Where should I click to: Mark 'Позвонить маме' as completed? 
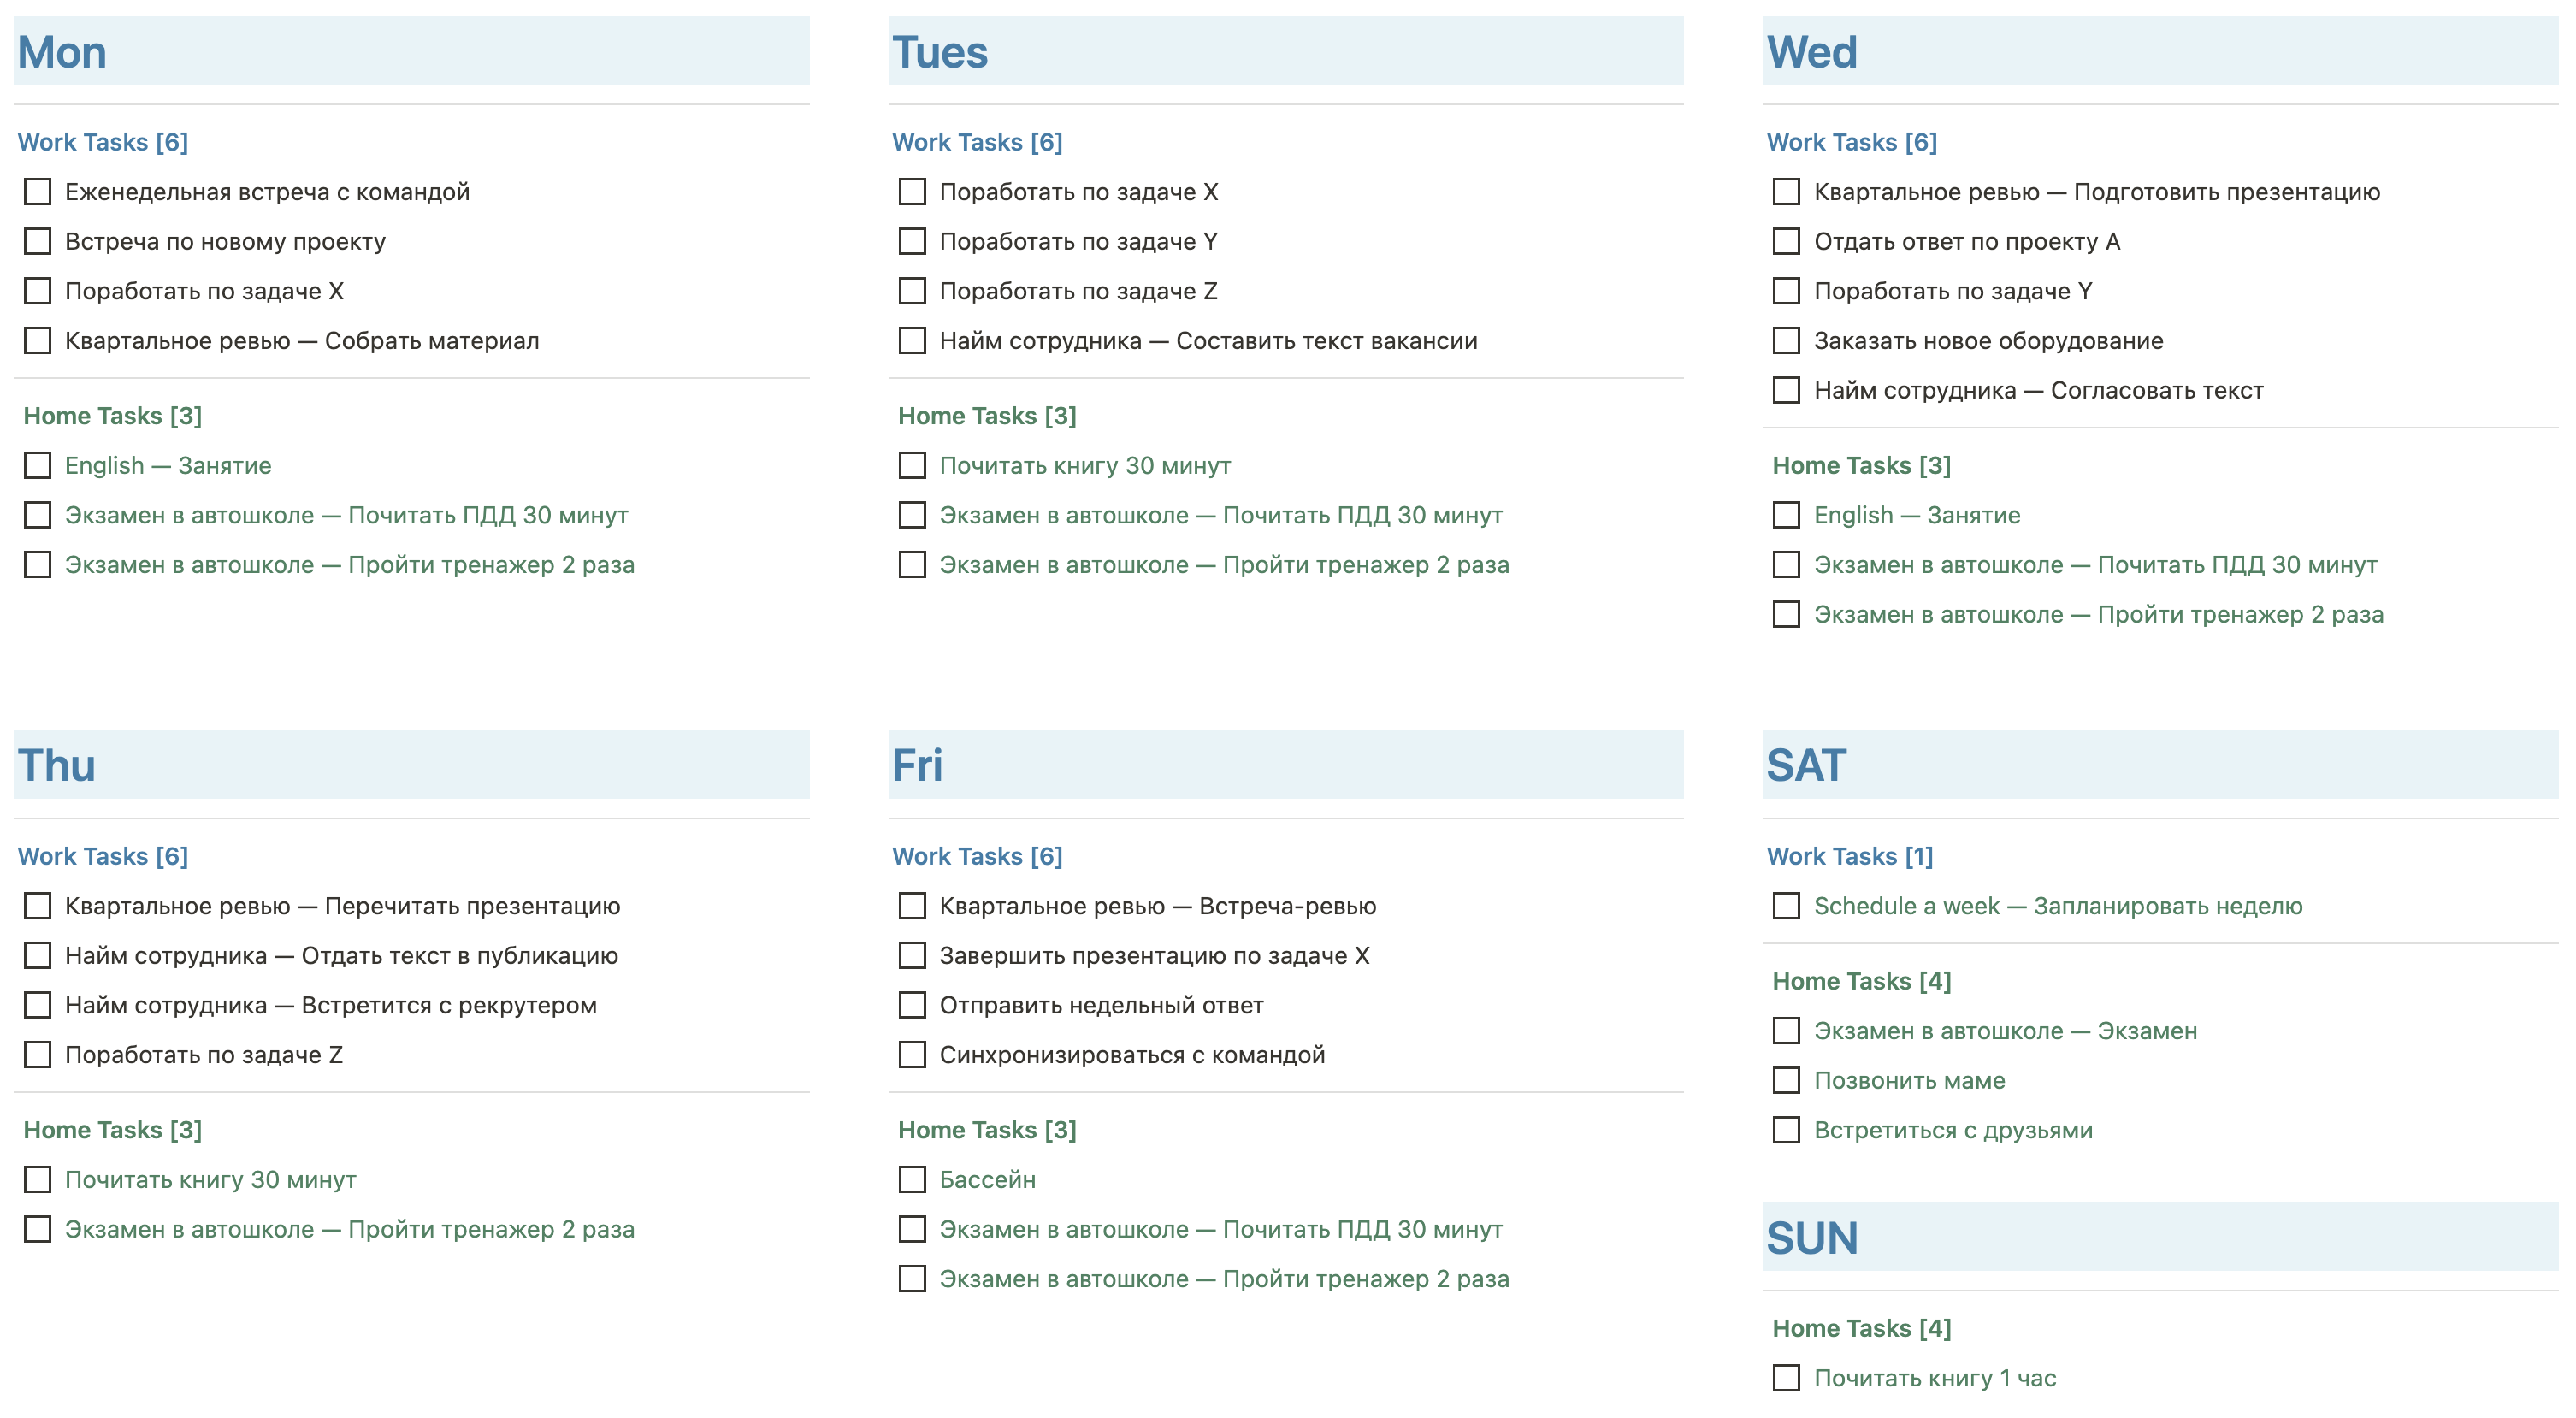[1786, 1081]
